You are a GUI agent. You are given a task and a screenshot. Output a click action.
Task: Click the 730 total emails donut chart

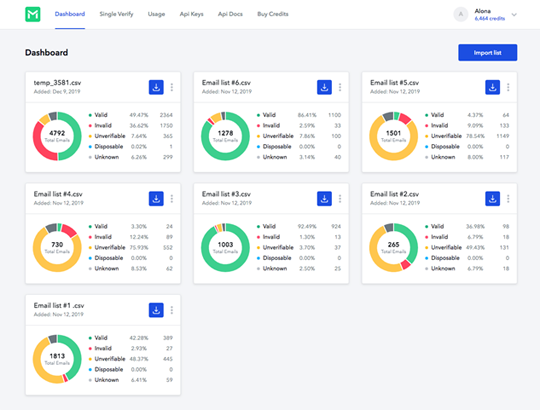click(x=57, y=248)
